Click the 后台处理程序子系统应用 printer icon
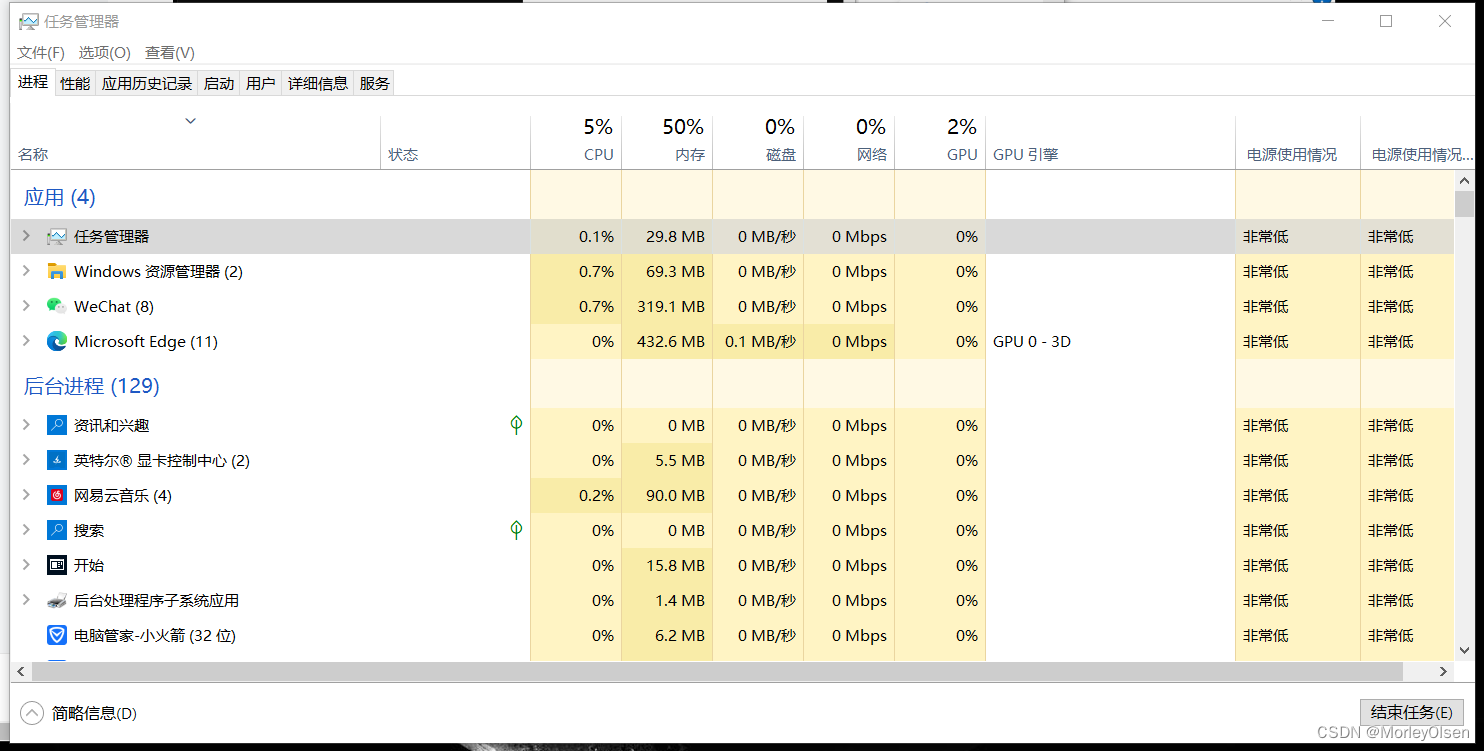Screen dimensions: 1484x751 (x=57, y=601)
